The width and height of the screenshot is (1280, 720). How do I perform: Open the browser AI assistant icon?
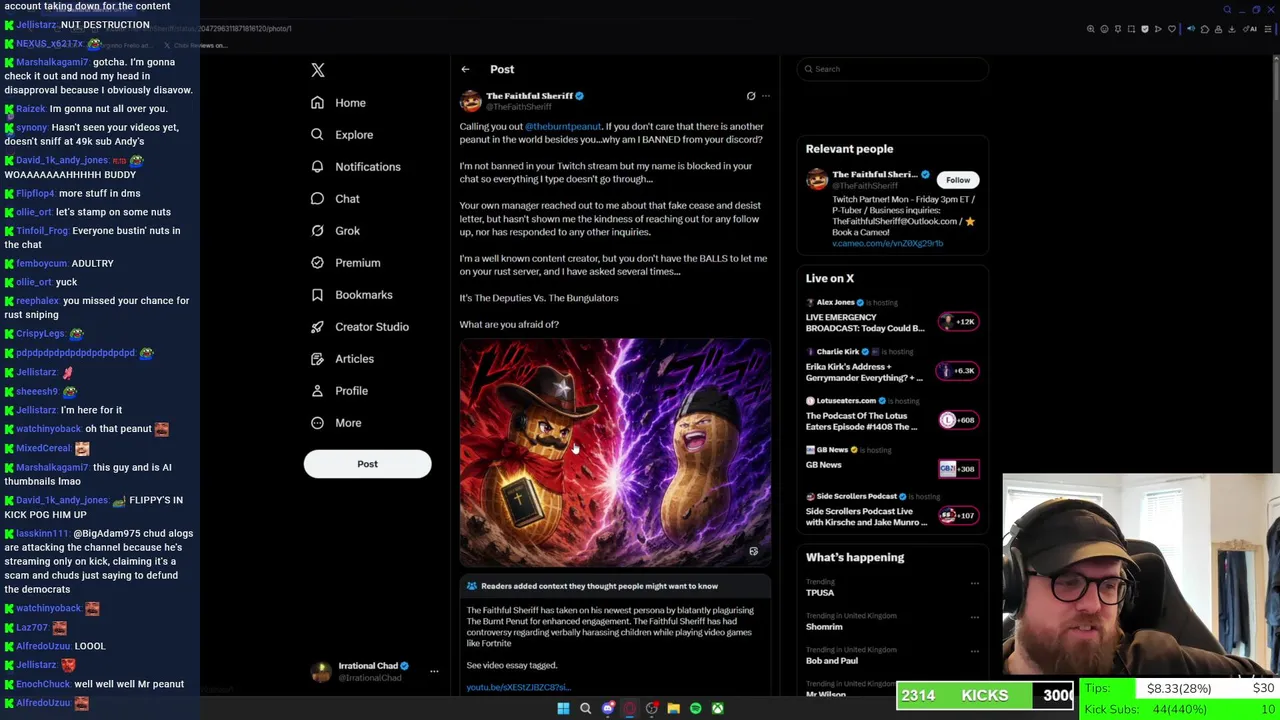[x=1250, y=29]
